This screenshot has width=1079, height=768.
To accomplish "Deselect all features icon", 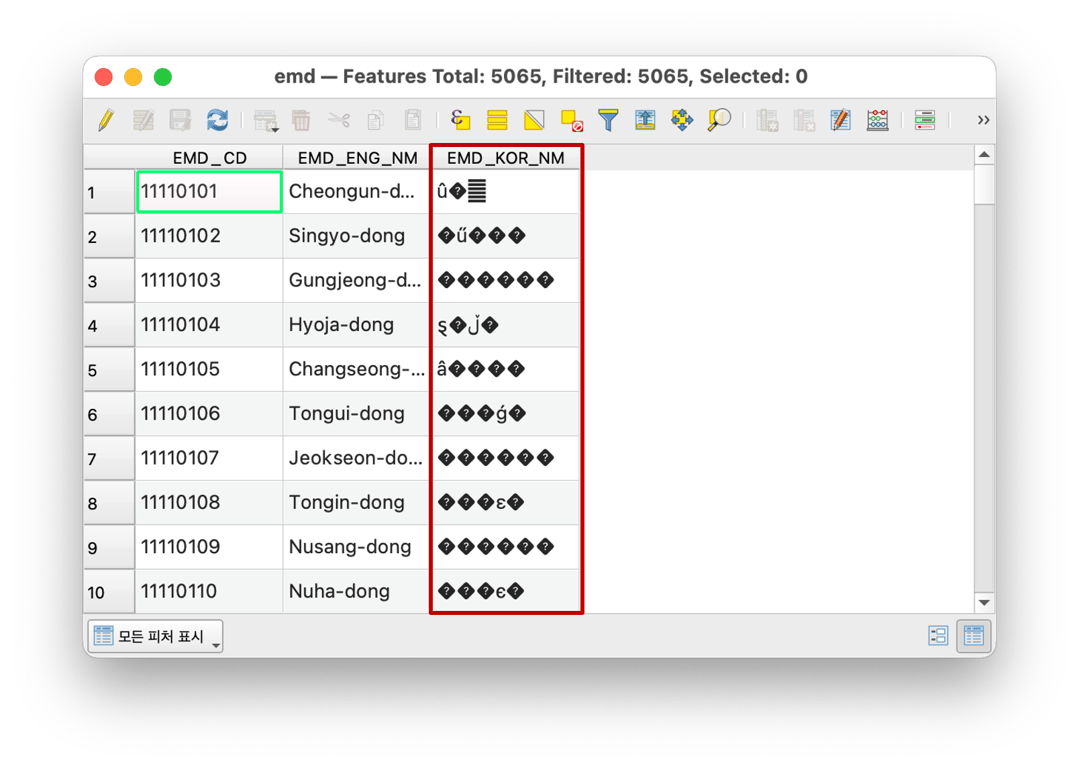I will (x=572, y=120).
